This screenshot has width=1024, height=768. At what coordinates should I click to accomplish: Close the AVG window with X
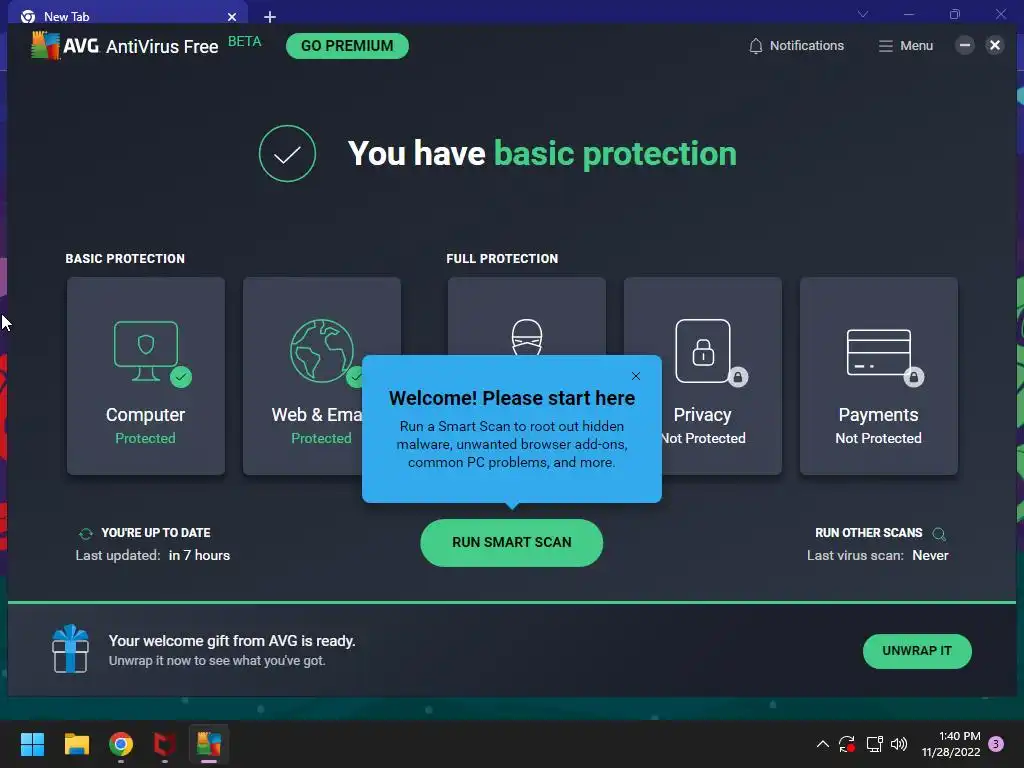(x=995, y=45)
